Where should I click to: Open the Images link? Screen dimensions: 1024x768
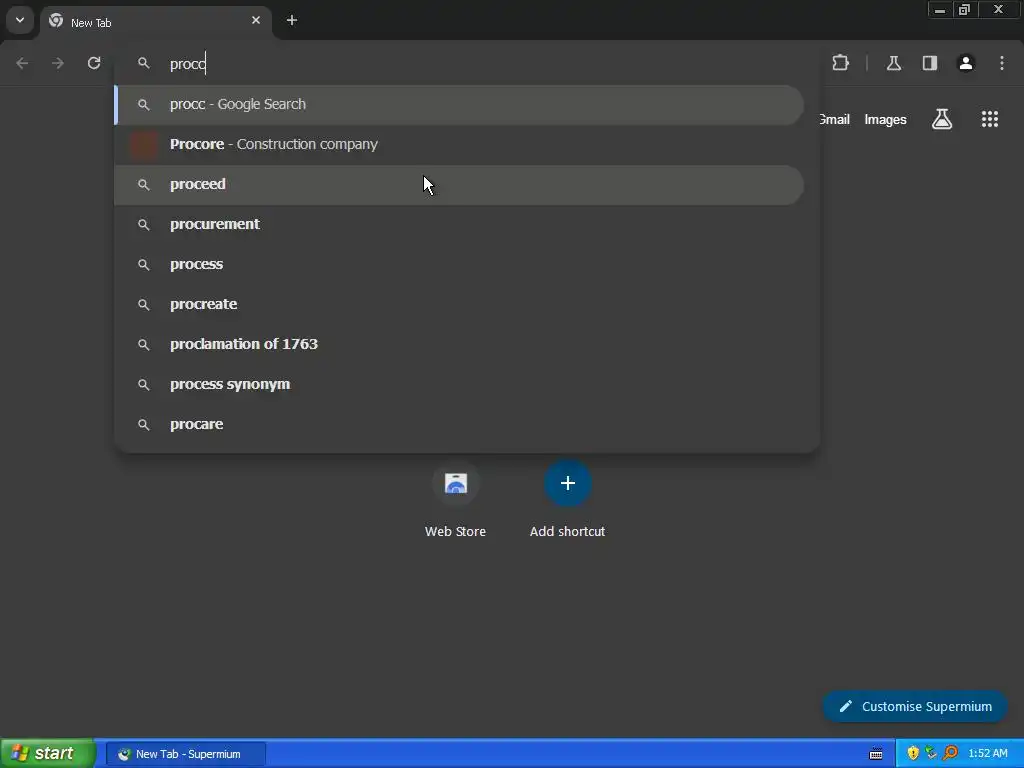coord(885,120)
